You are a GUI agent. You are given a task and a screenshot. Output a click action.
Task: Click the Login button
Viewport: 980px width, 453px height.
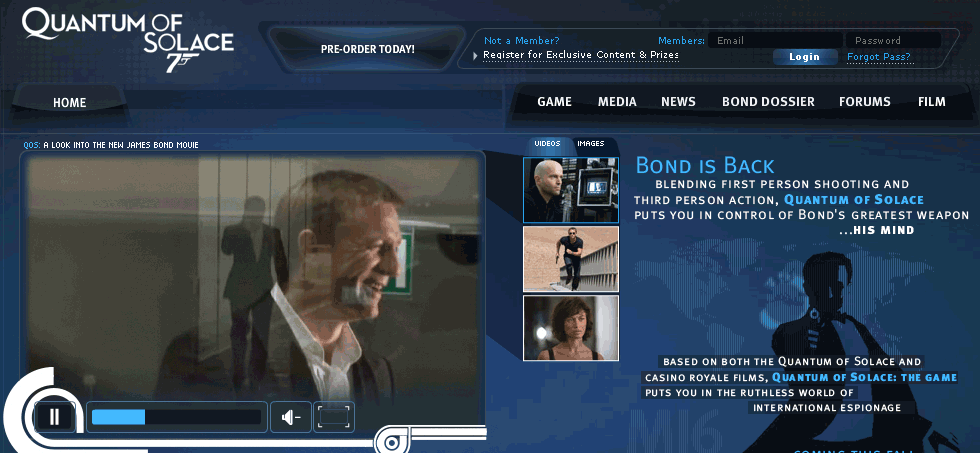coord(804,57)
